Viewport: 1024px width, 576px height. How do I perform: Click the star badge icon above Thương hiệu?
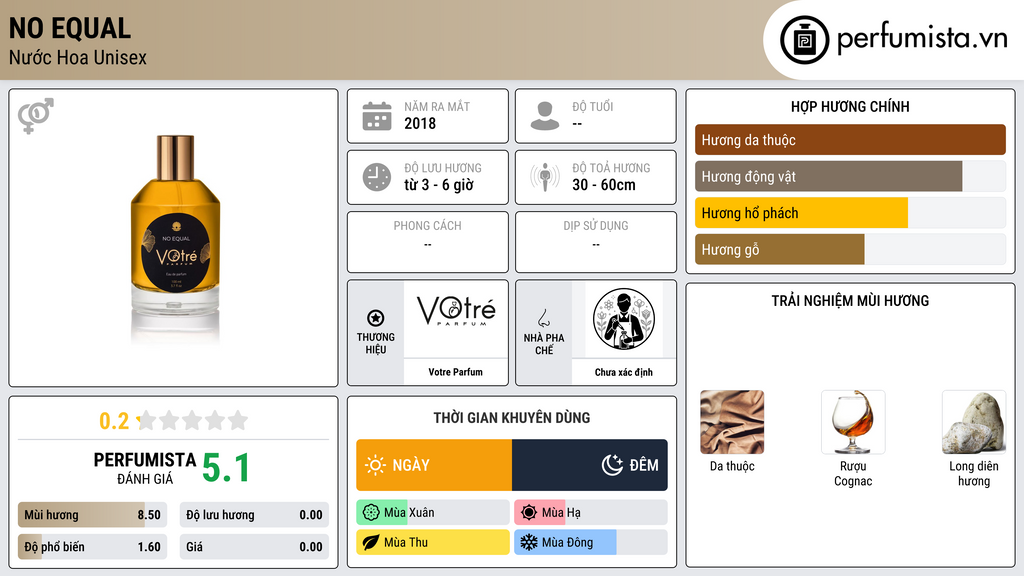376,318
